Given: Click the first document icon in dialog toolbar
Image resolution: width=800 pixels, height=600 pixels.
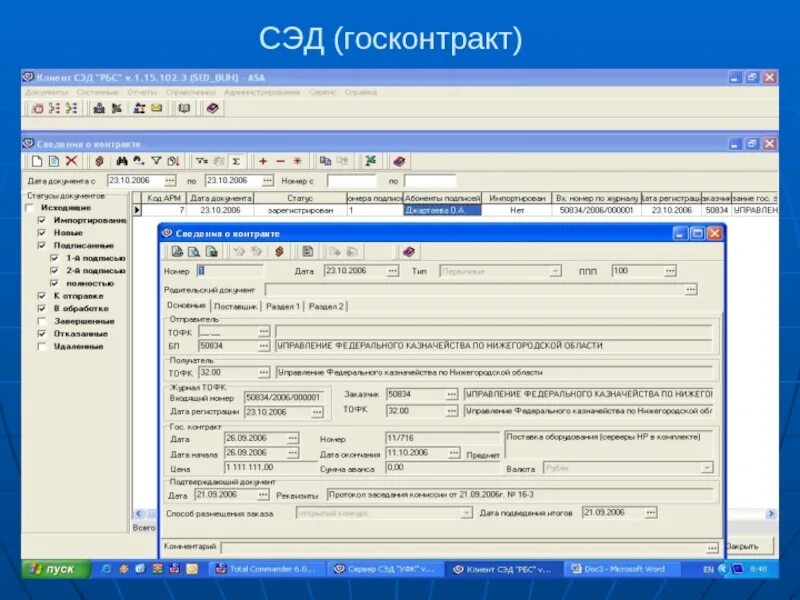Looking at the screenshot, I should (x=177, y=252).
